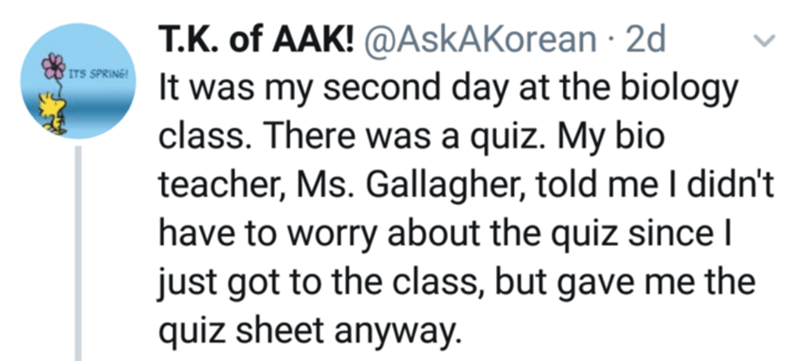Open the T.K. of AAK! display name
800x361 pixels.
tap(256, 39)
